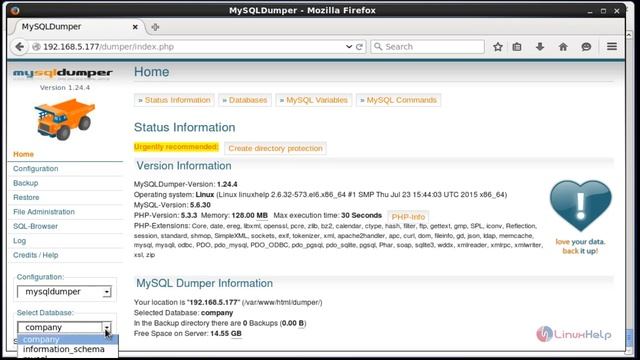The height and width of the screenshot is (360, 640).
Task: Click in the browser Search box
Action: tap(428, 47)
